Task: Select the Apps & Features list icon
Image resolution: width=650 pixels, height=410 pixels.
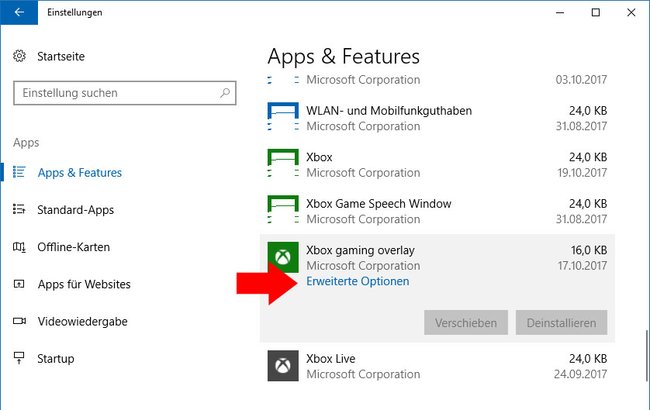Action: click(x=19, y=172)
